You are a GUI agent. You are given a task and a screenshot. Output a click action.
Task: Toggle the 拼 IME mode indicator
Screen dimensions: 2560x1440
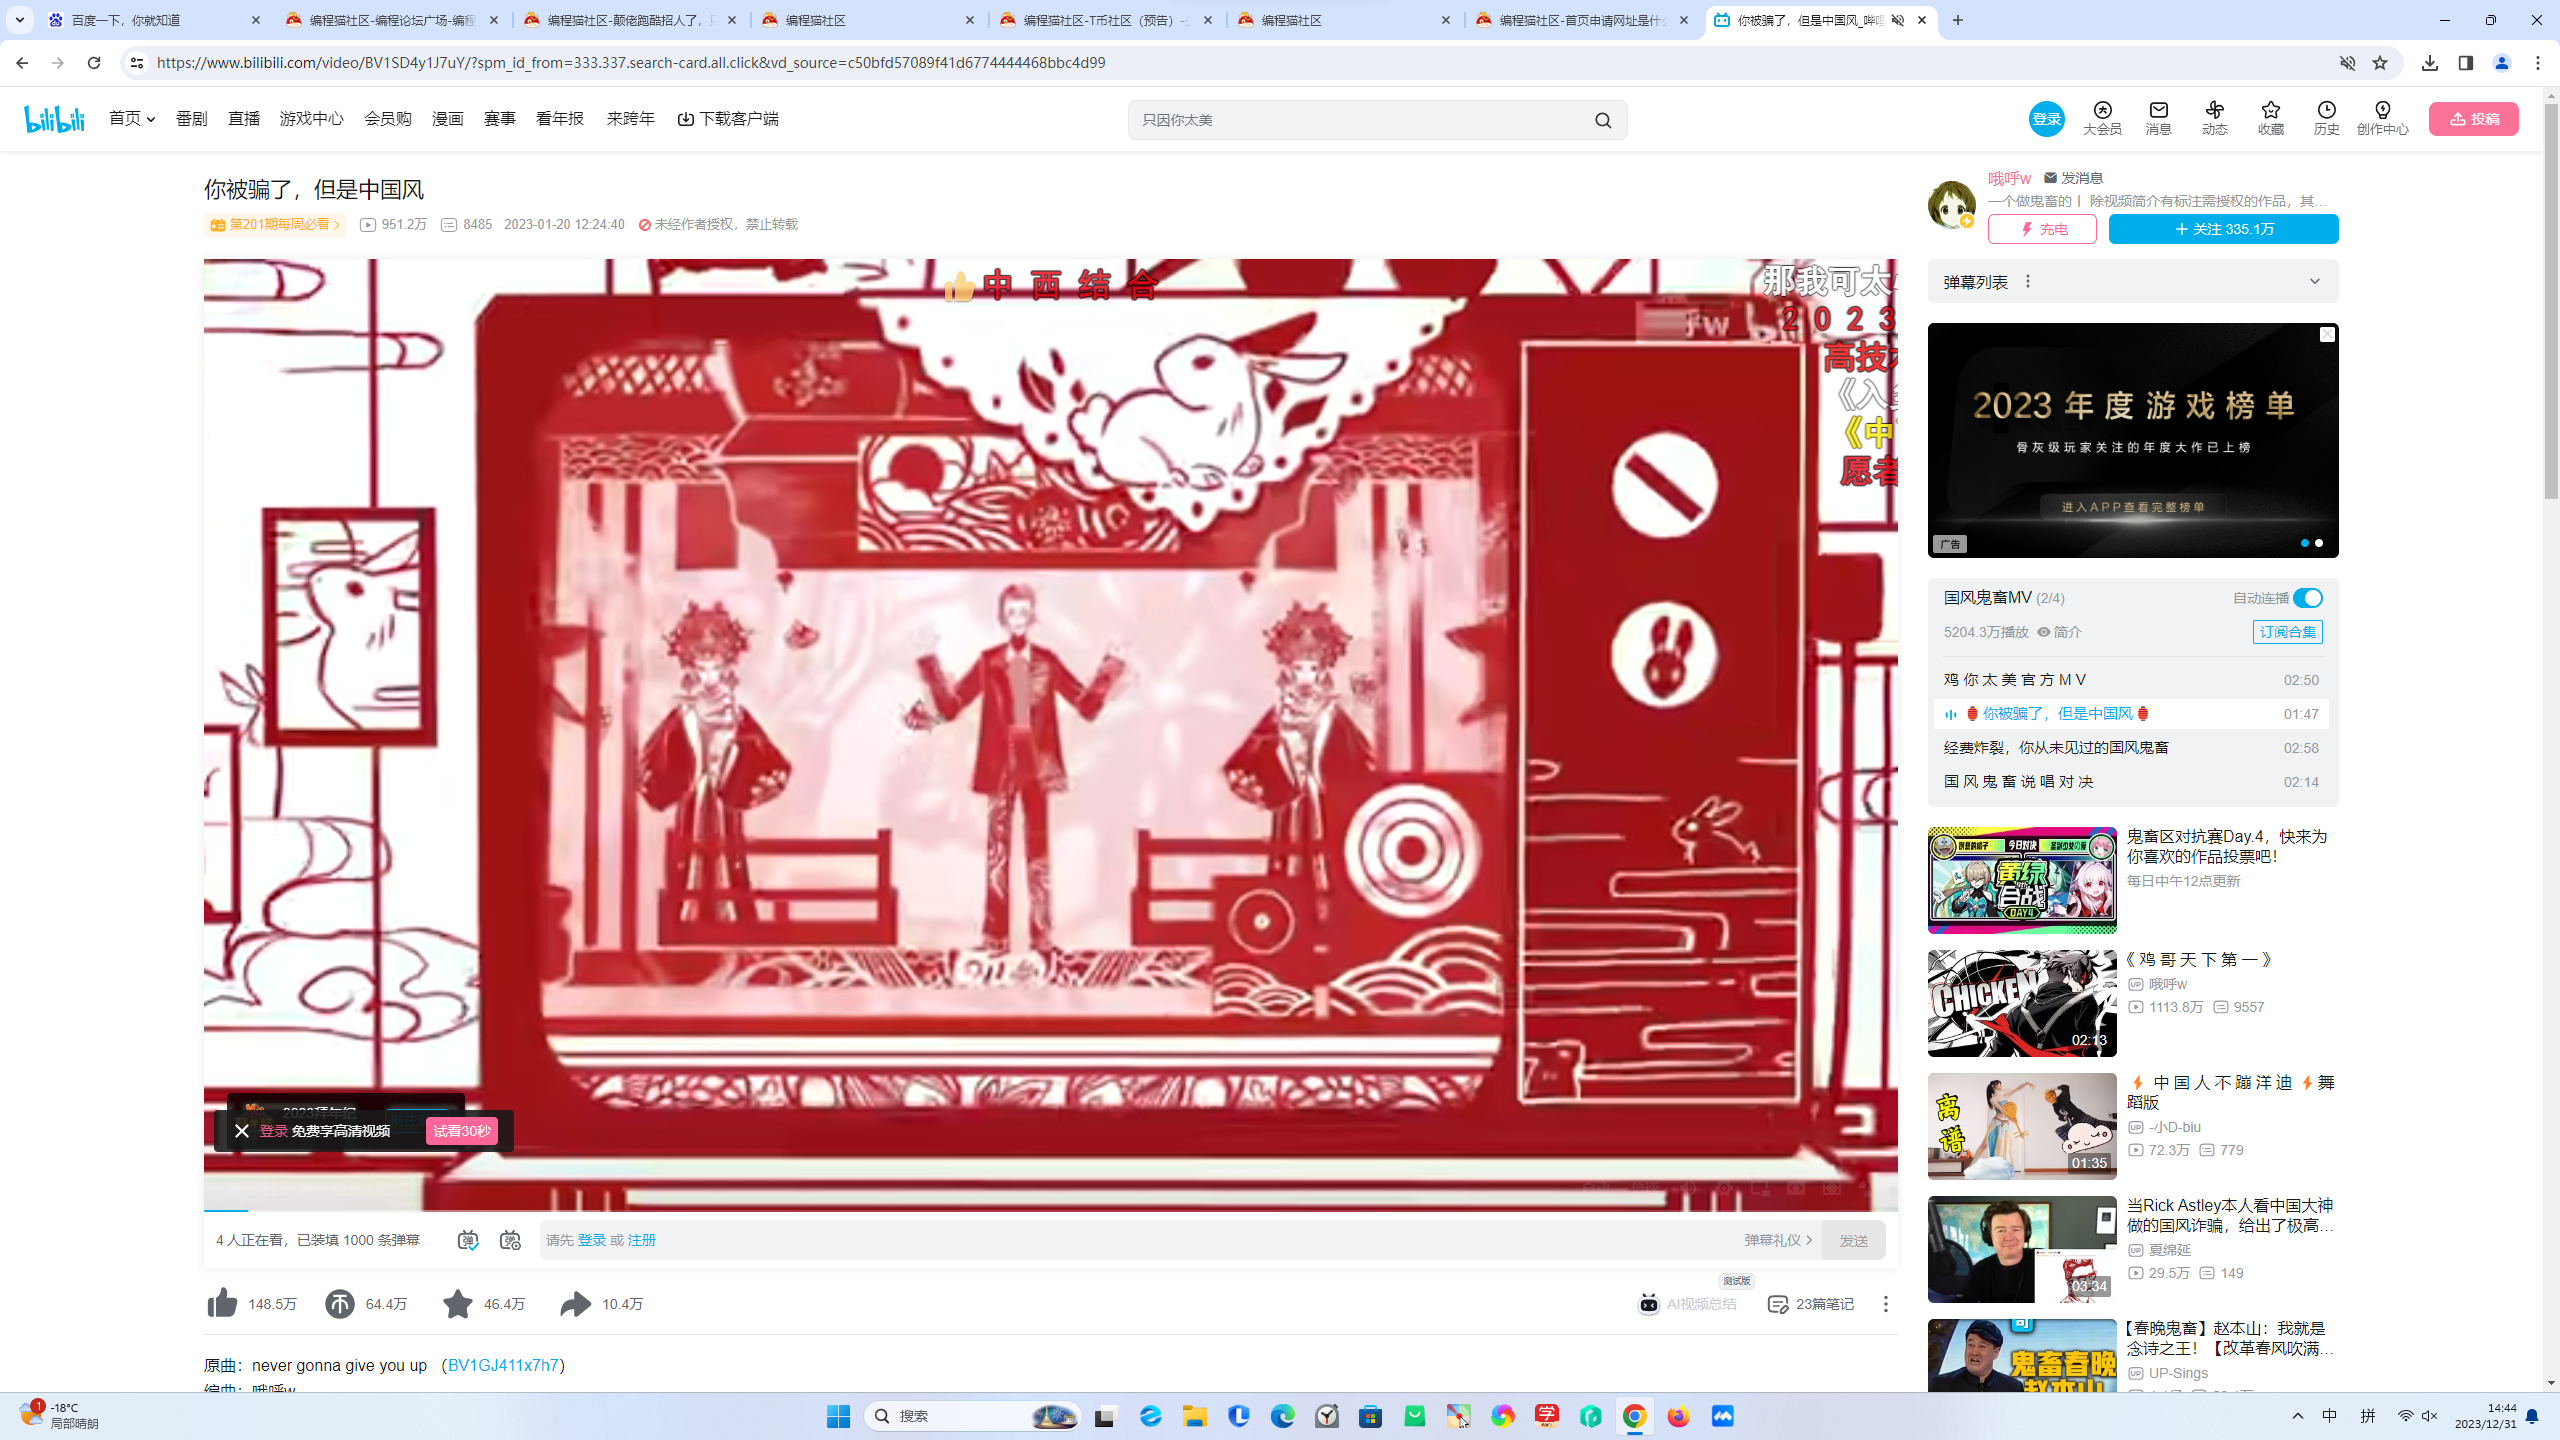[2368, 1416]
